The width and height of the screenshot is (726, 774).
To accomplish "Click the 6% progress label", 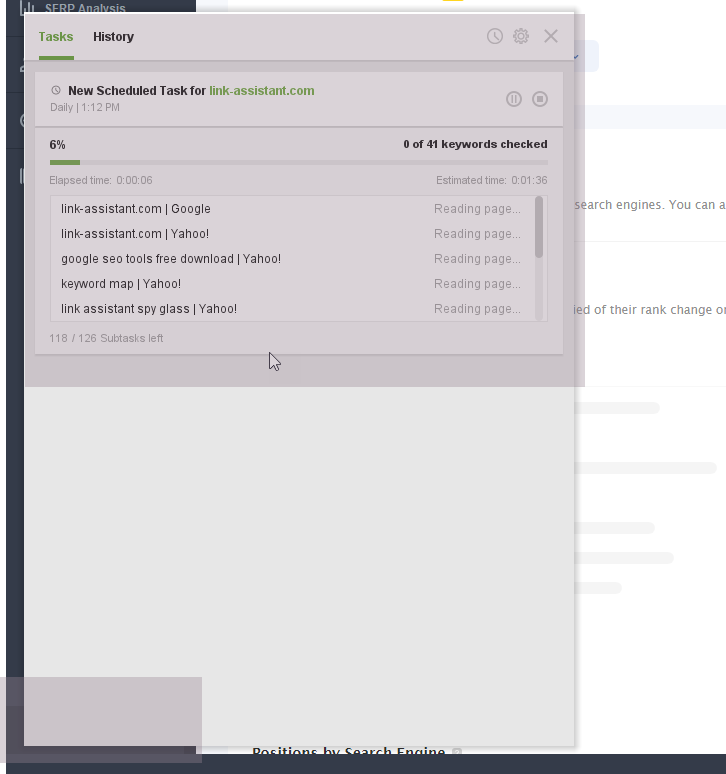I will click(57, 145).
